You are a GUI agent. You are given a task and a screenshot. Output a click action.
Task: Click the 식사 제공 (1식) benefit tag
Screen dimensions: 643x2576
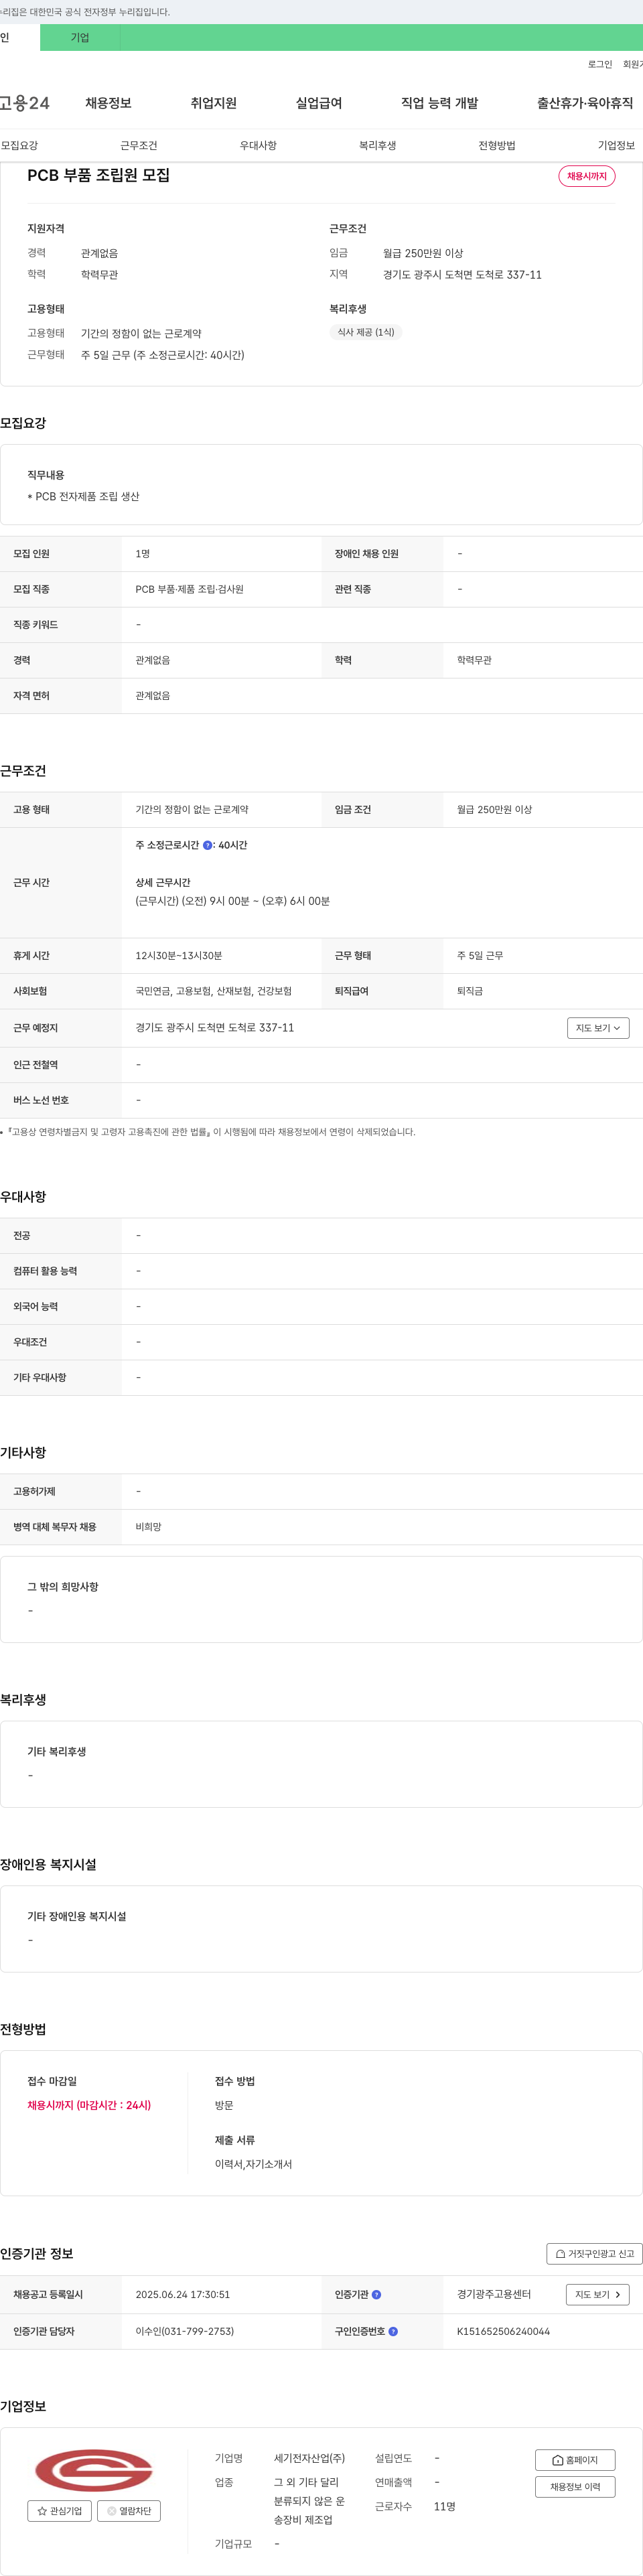(366, 332)
